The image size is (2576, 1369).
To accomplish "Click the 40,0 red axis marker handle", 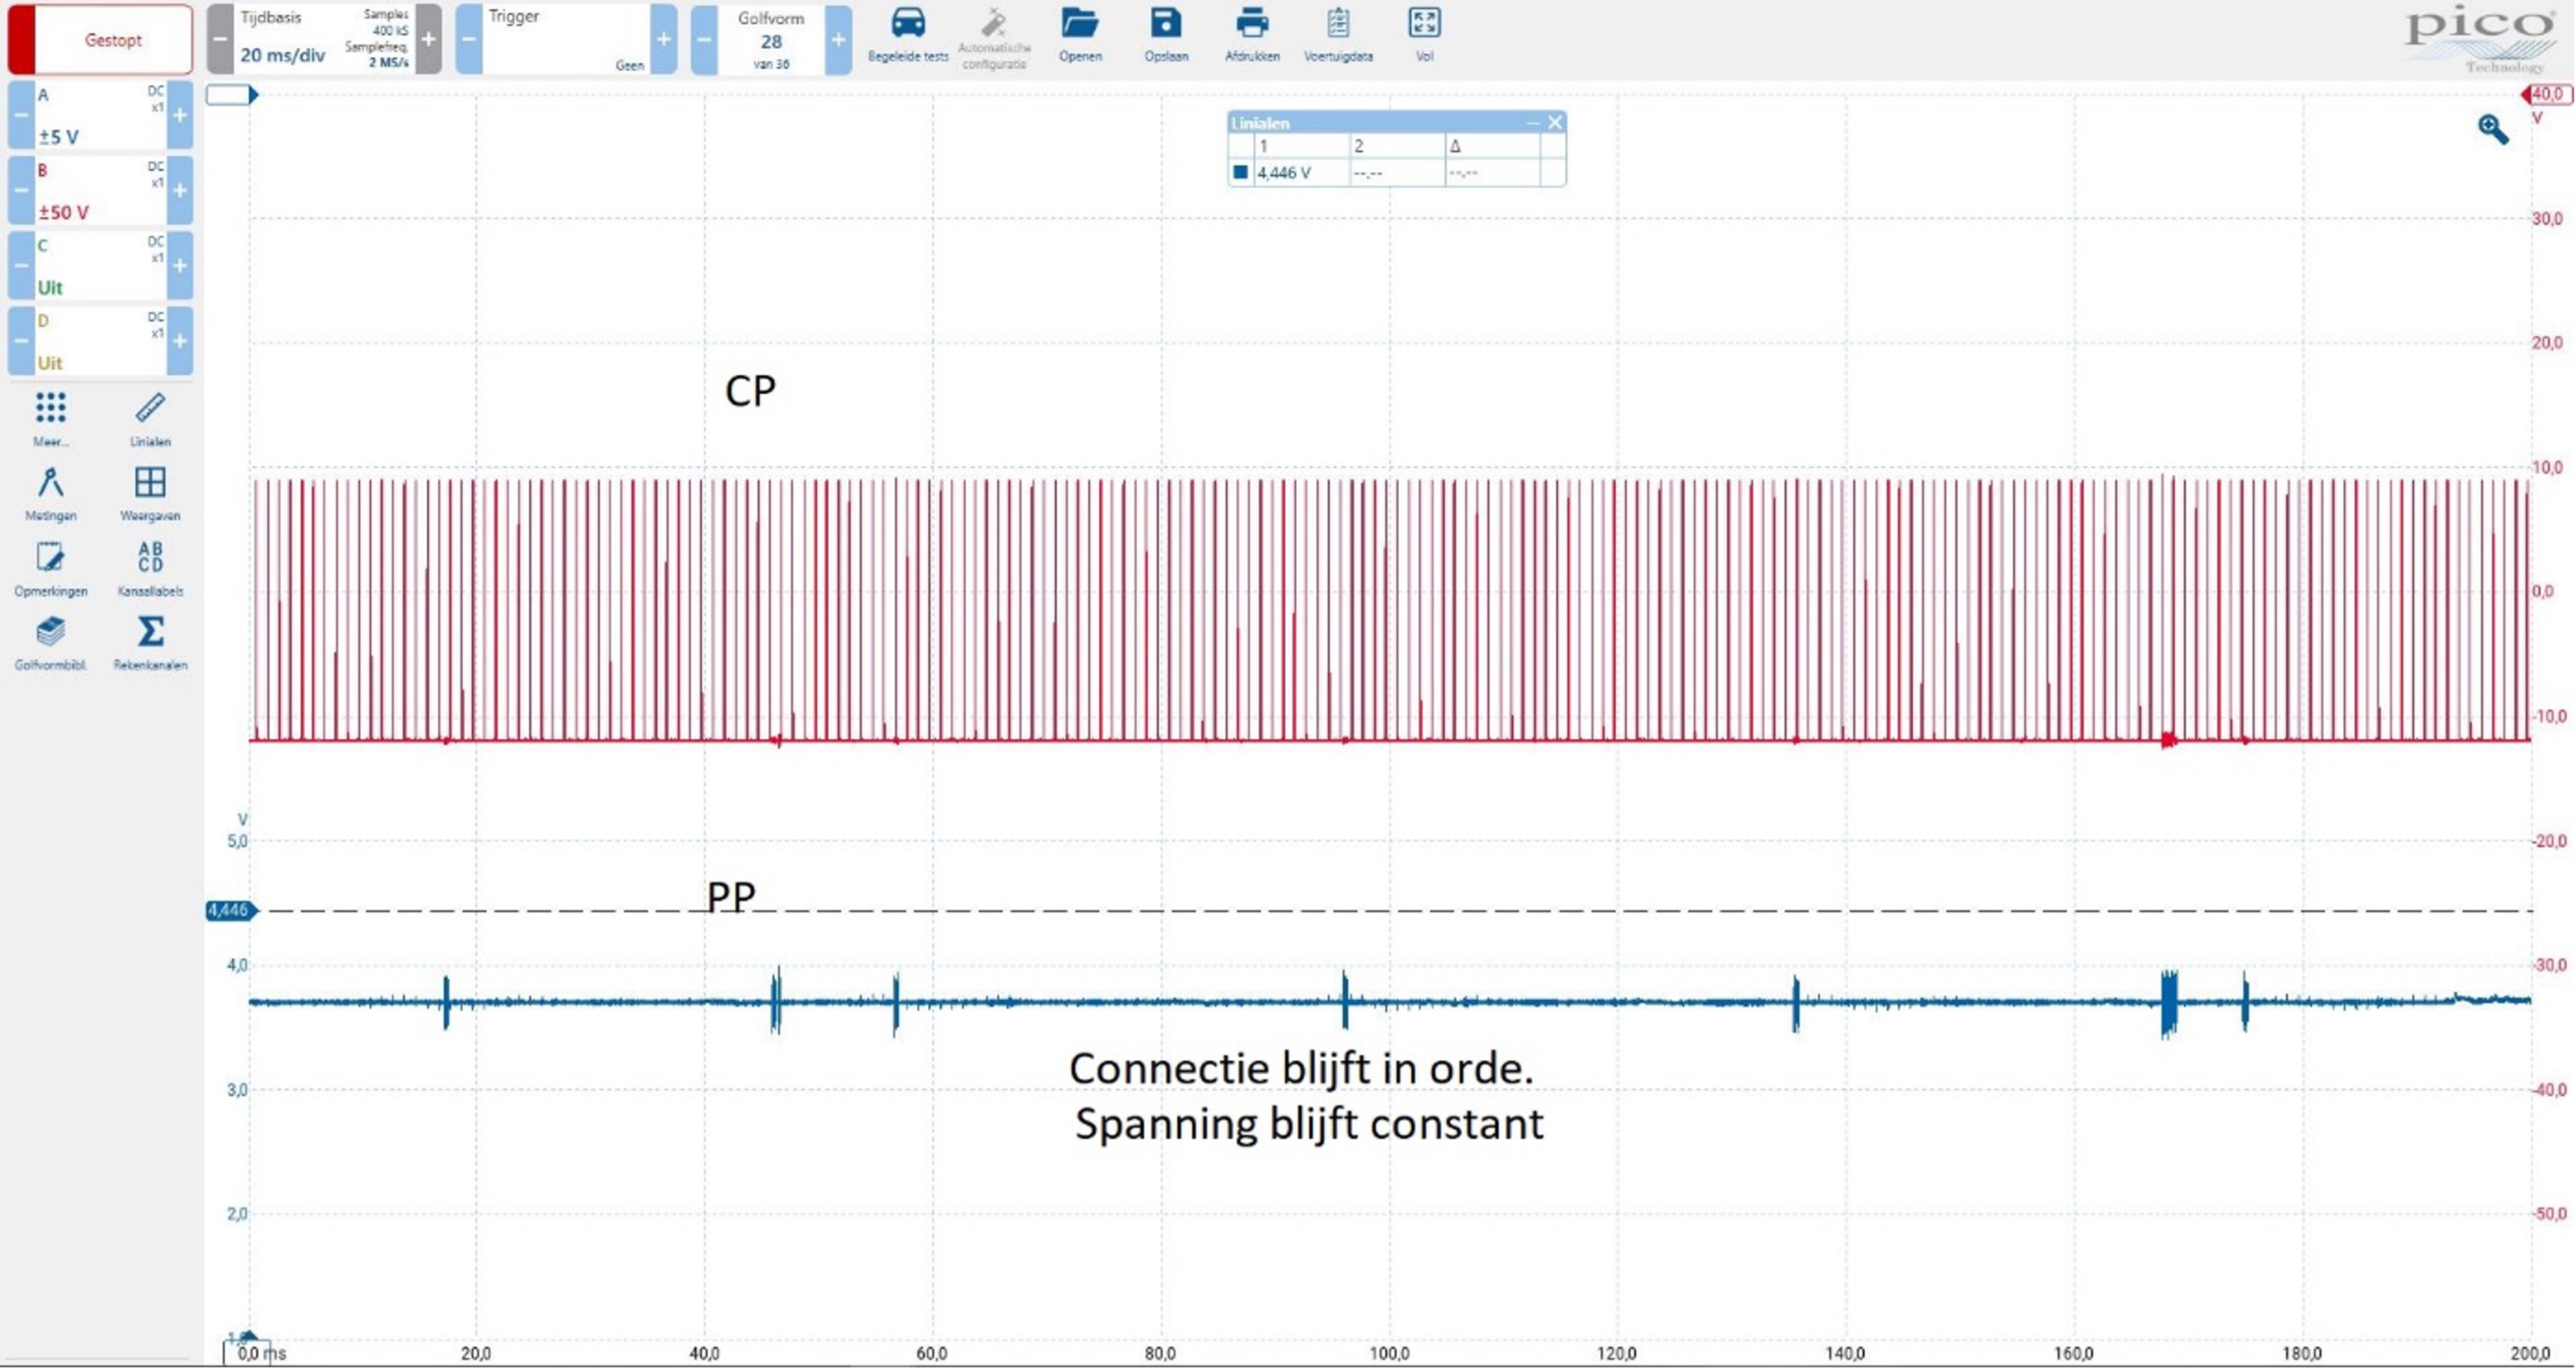I will pyautogui.click(x=2546, y=94).
